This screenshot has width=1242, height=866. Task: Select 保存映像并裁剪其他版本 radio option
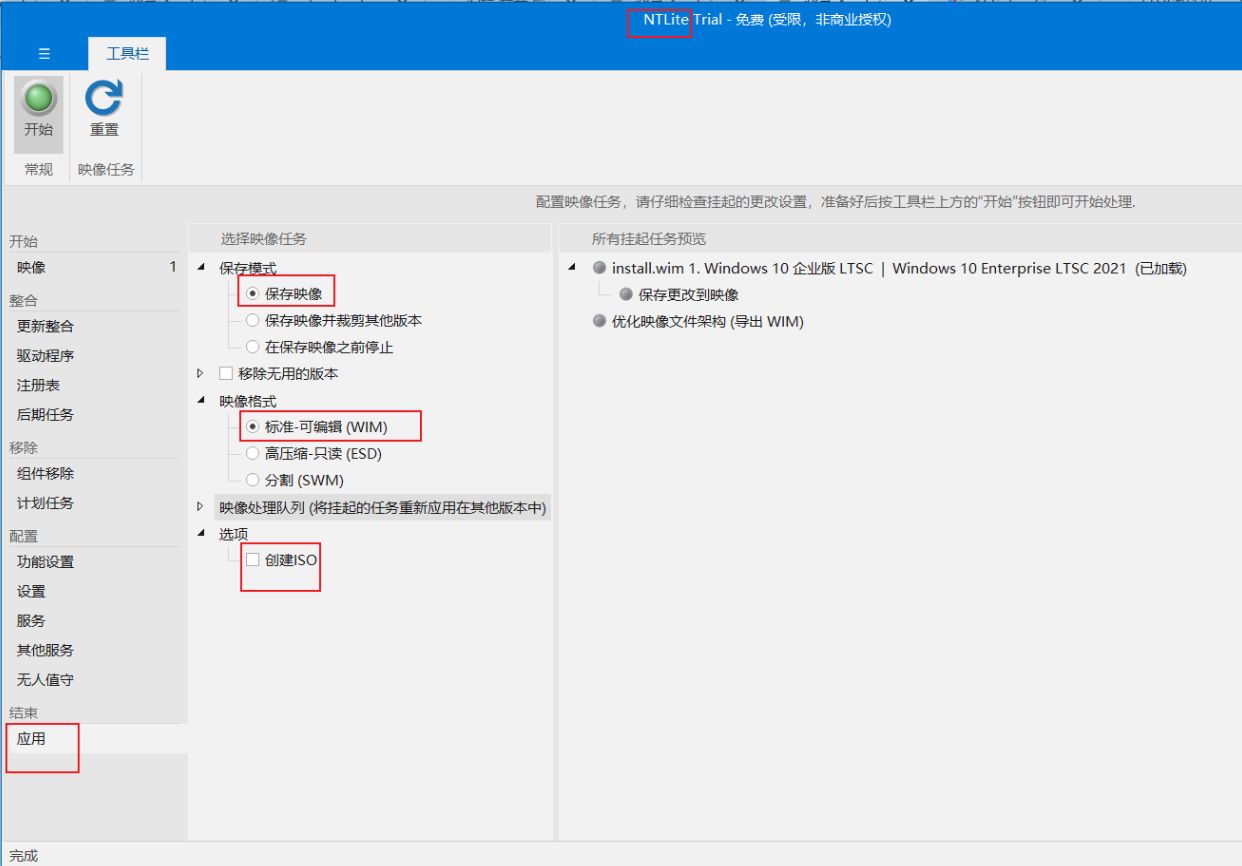[x=253, y=321]
